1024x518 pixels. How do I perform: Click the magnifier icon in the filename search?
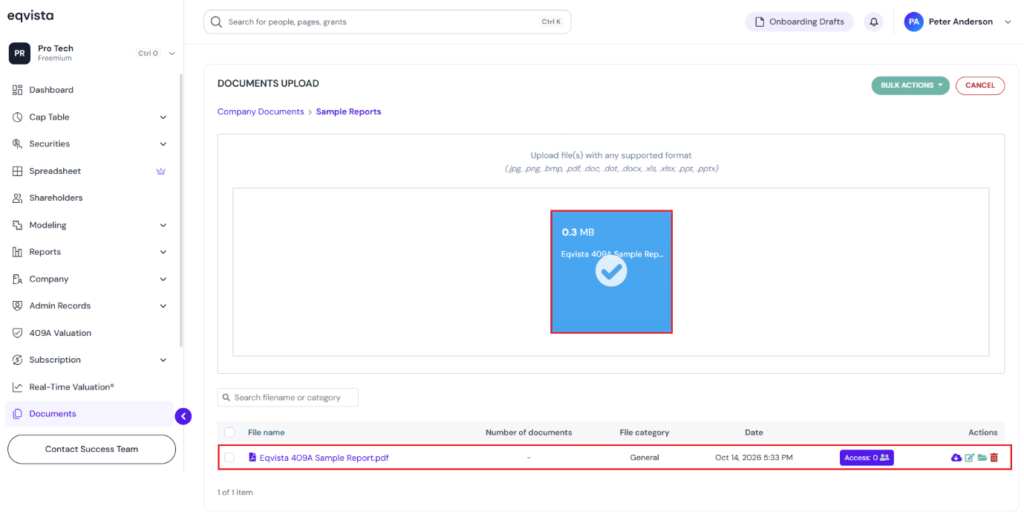coord(227,397)
